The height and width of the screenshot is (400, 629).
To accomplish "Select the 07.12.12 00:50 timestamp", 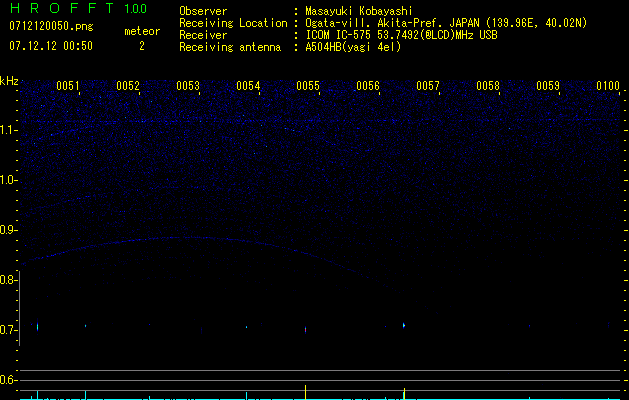I will click(x=51, y=46).
